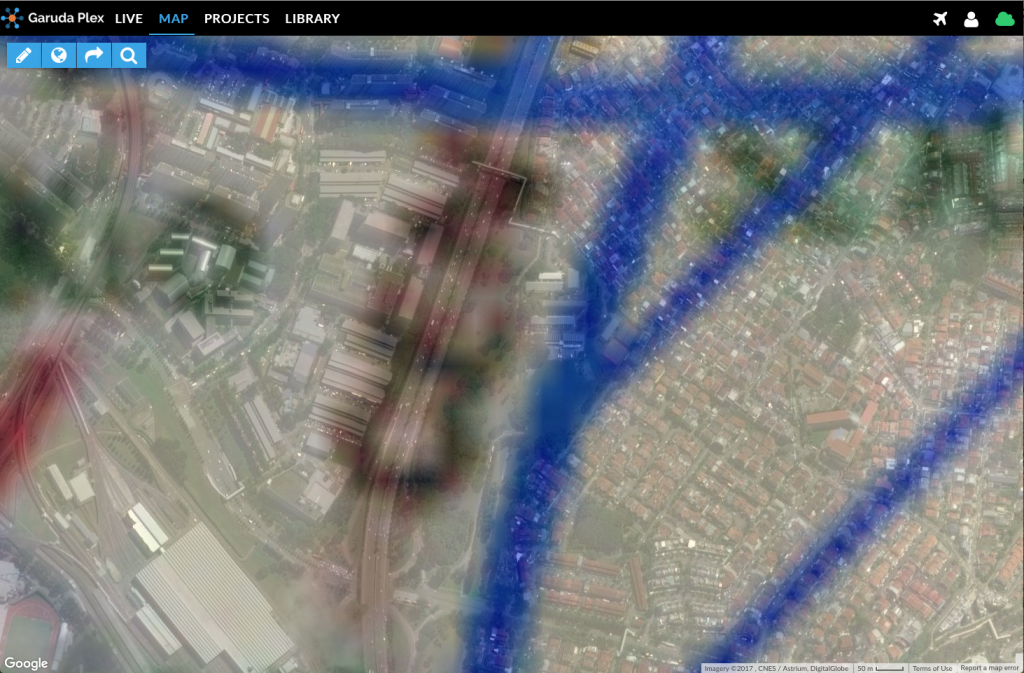
Task: Switch to the LIBRARY tab
Action: pyautogui.click(x=313, y=18)
